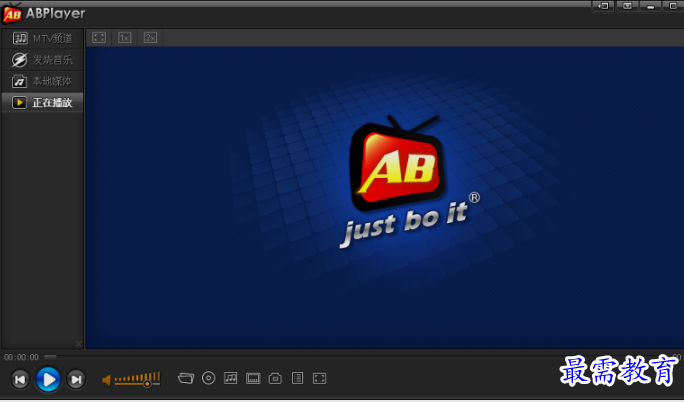
Task: Enter fullscreen from the bottom toolbar
Action: click(x=319, y=378)
